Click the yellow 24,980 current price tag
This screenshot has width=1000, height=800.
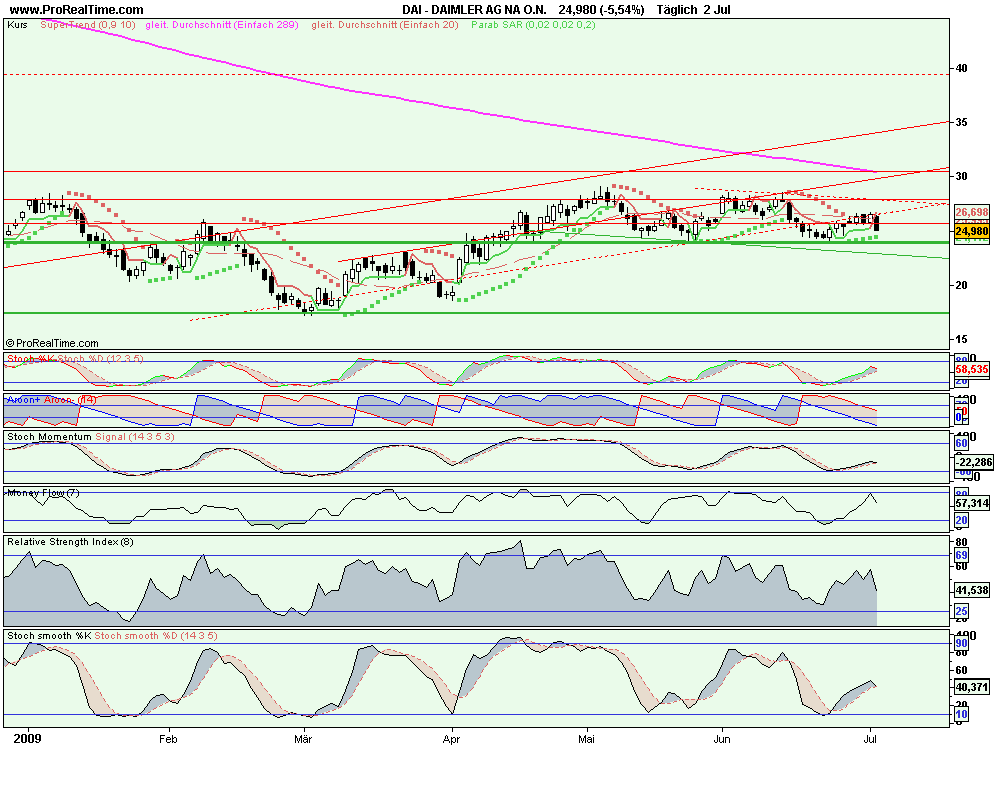click(972, 232)
